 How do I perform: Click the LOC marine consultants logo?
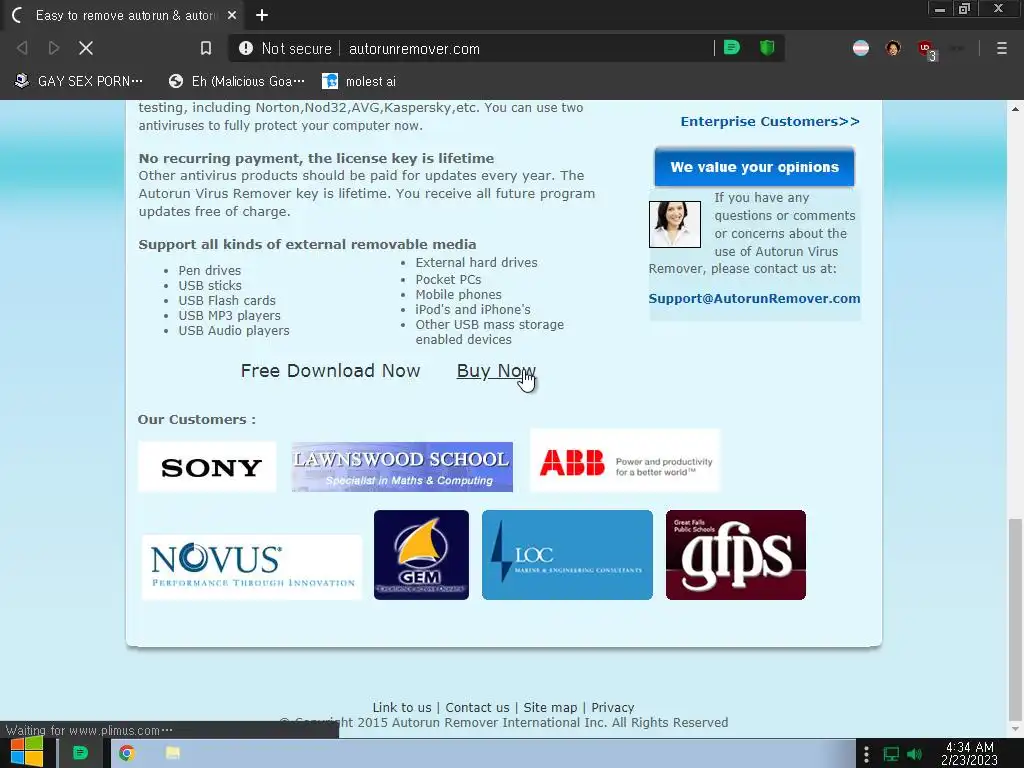[x=567, y=555]
